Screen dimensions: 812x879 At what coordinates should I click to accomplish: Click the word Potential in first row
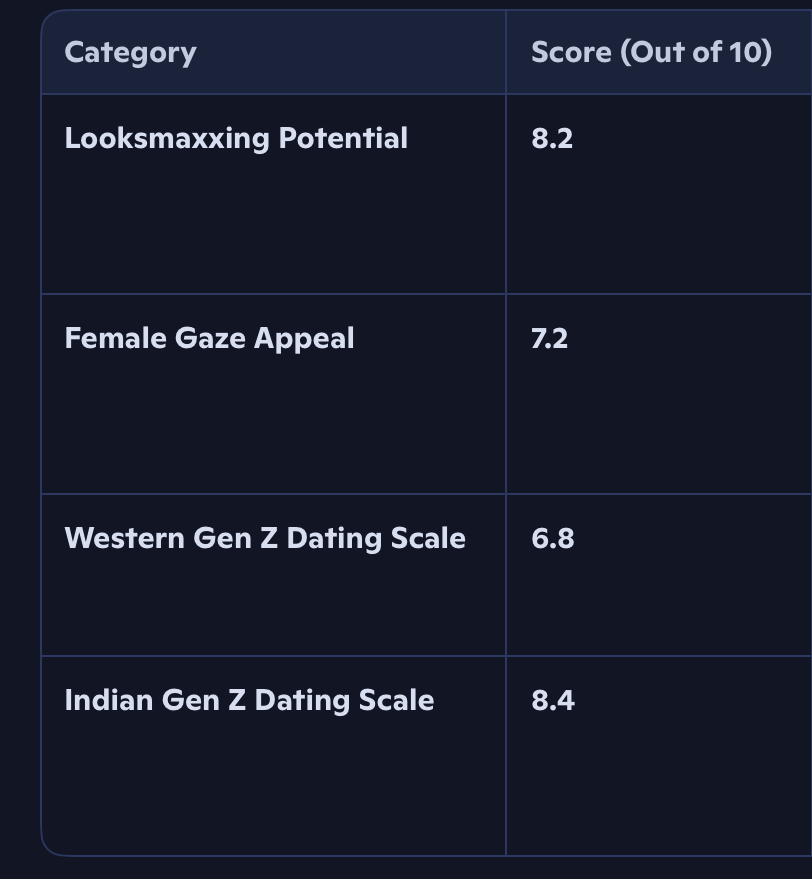[x=343, y=138]
